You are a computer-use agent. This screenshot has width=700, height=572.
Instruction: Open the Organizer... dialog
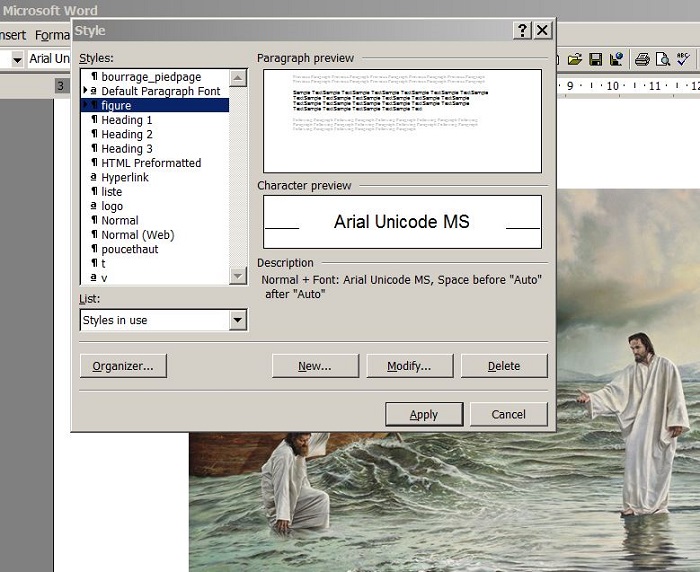123,366
